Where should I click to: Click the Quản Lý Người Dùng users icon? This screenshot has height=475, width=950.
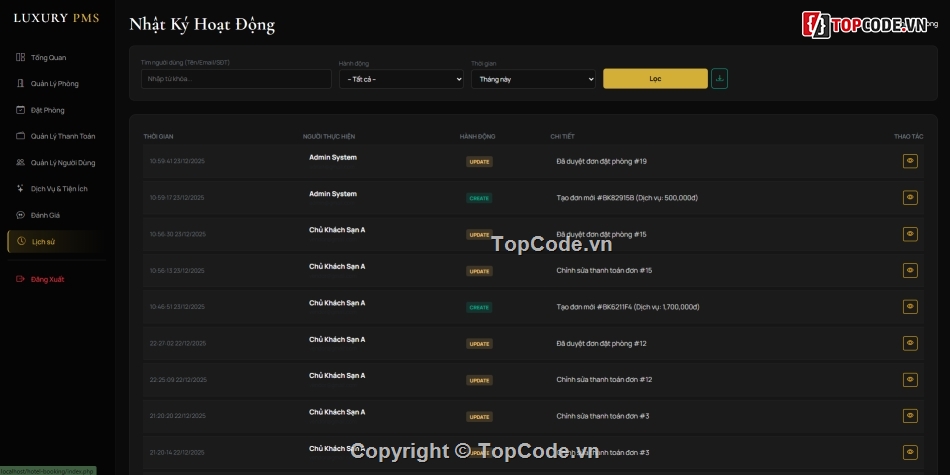21,162
